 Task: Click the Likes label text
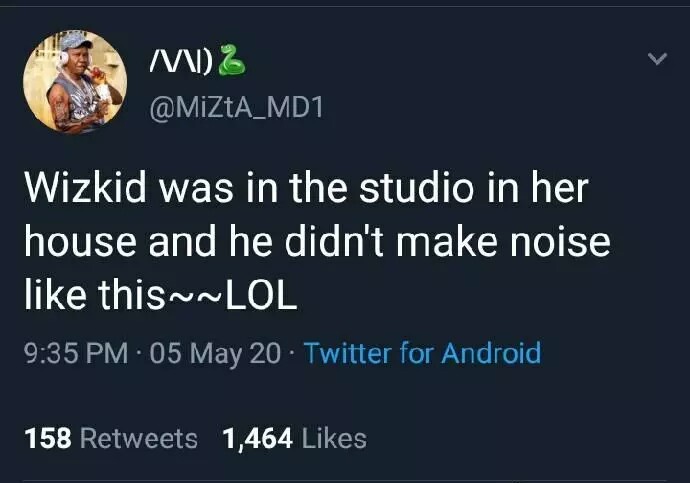(x=333, y=438)
